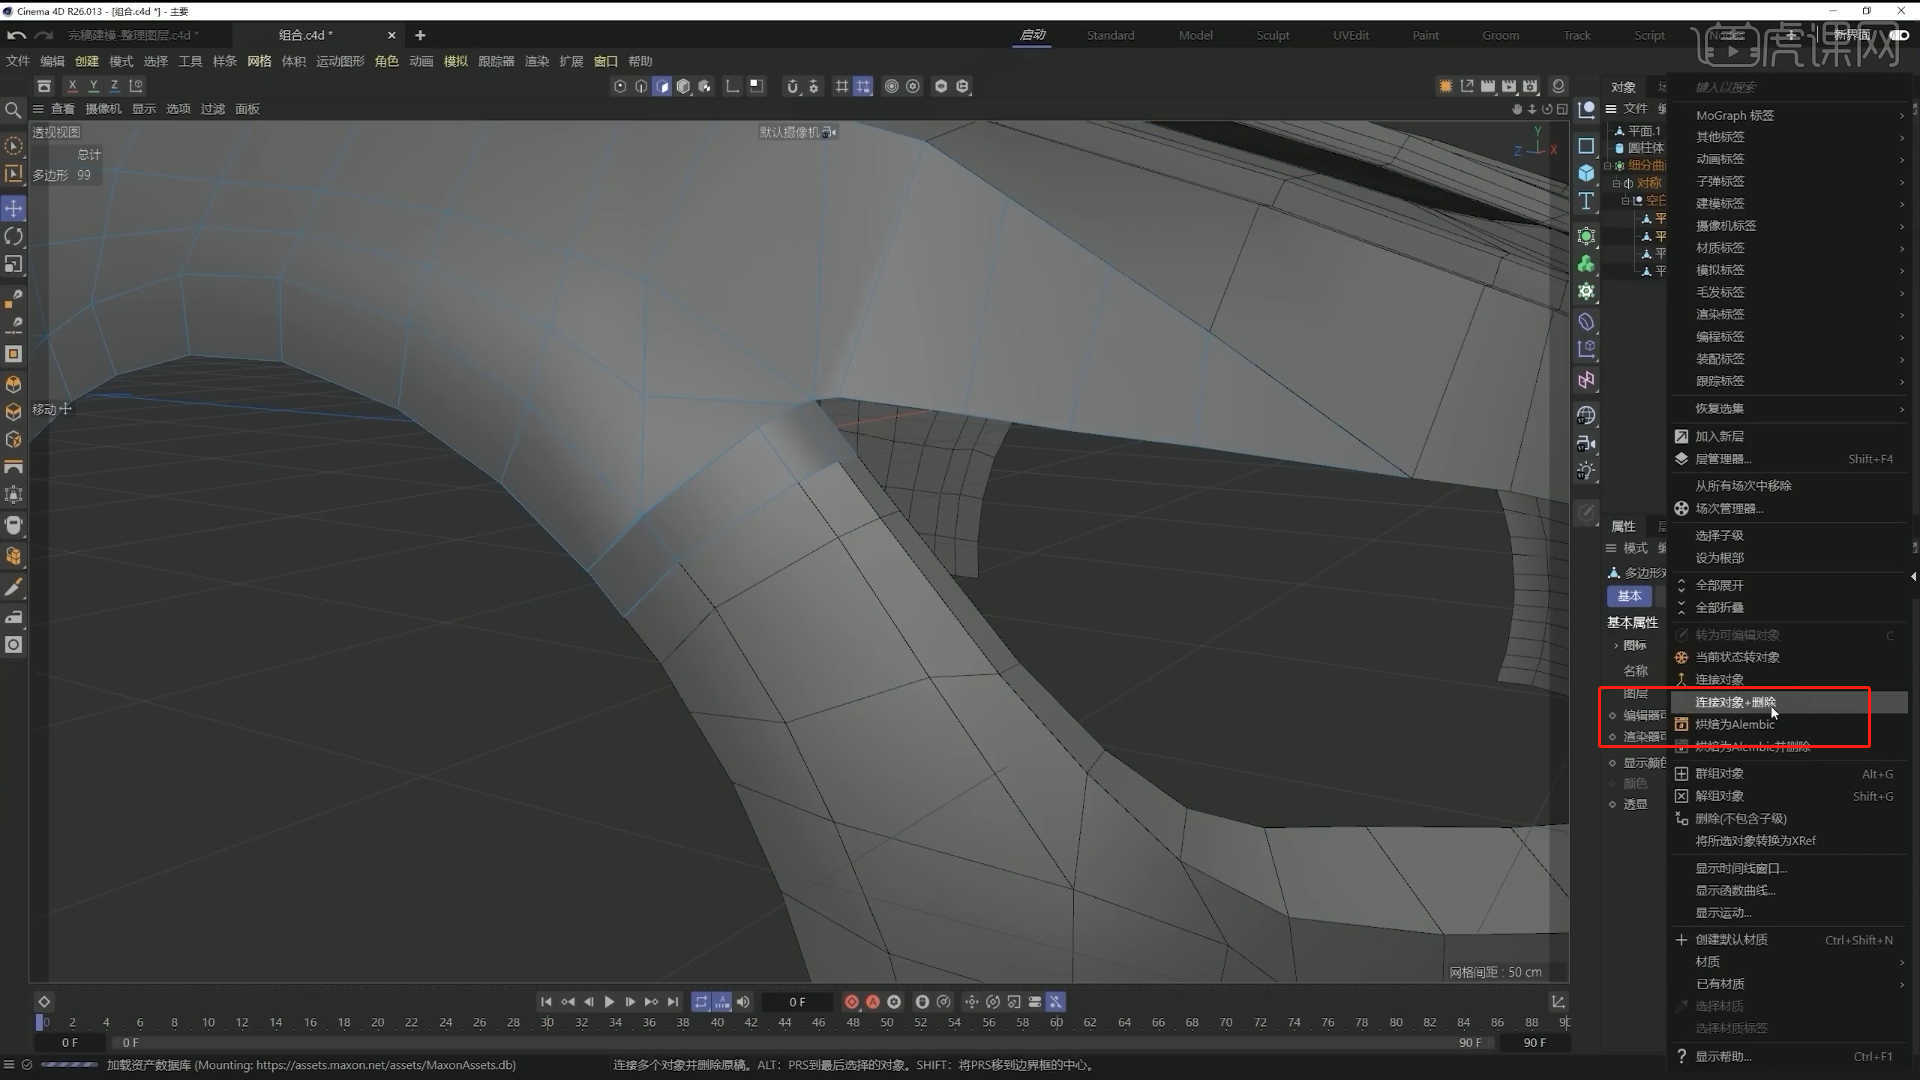Click the viewport pan hand icon

pos(1517,109)
